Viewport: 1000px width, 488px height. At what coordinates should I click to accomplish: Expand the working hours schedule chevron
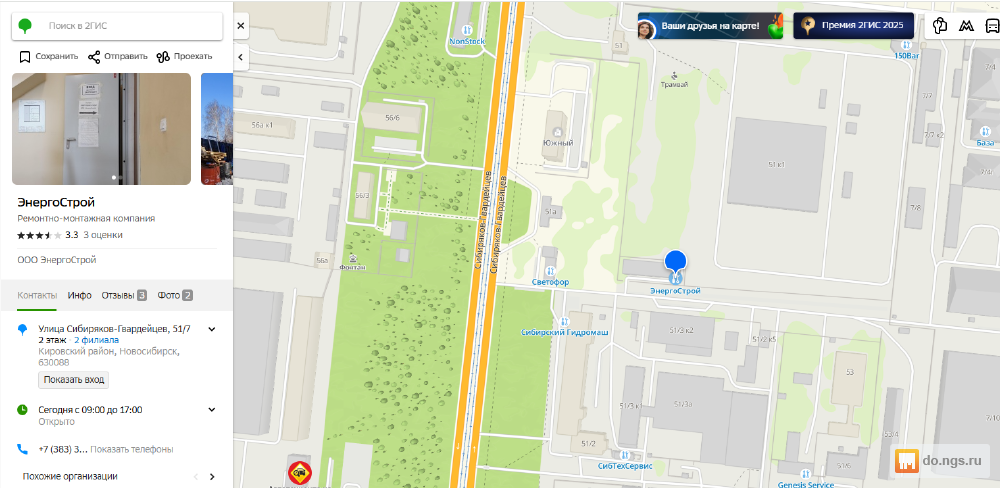[x=212, y=410]
